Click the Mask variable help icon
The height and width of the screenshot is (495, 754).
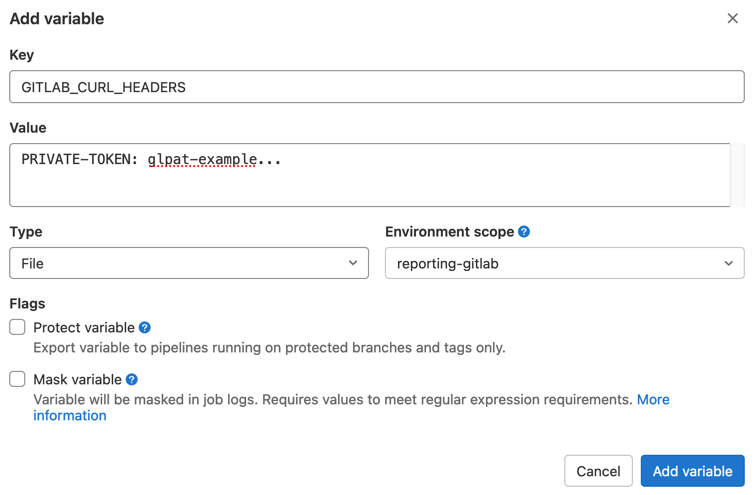(x=132, y=380)
